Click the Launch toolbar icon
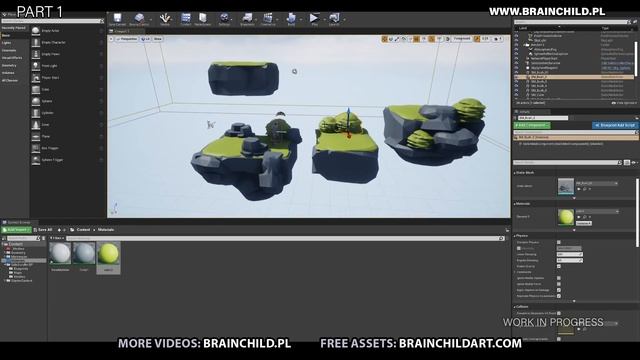 pos(334,18)
